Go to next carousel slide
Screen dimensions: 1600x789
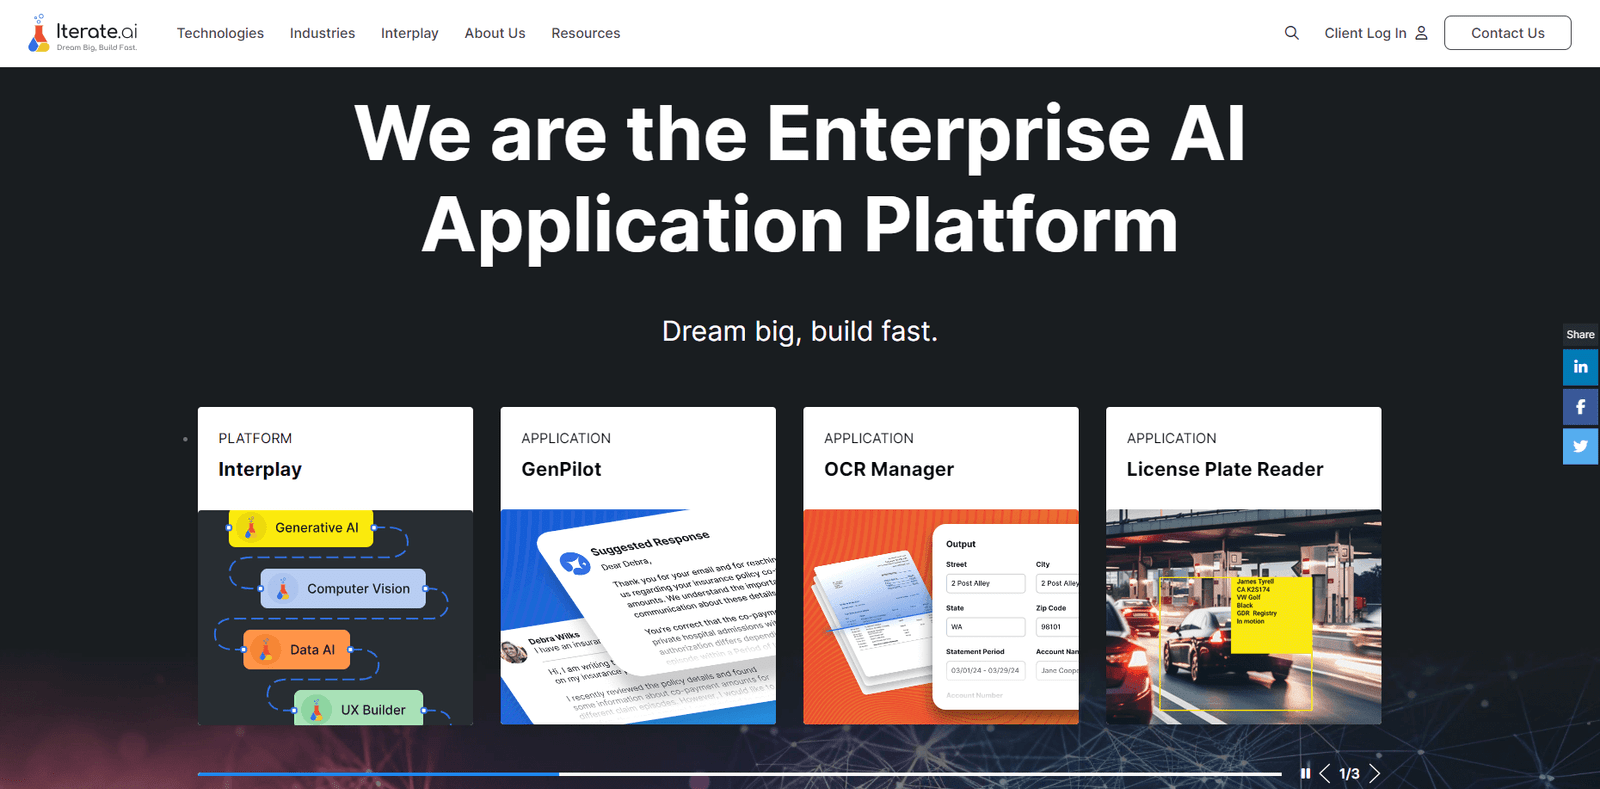(x=1375, y=773)
